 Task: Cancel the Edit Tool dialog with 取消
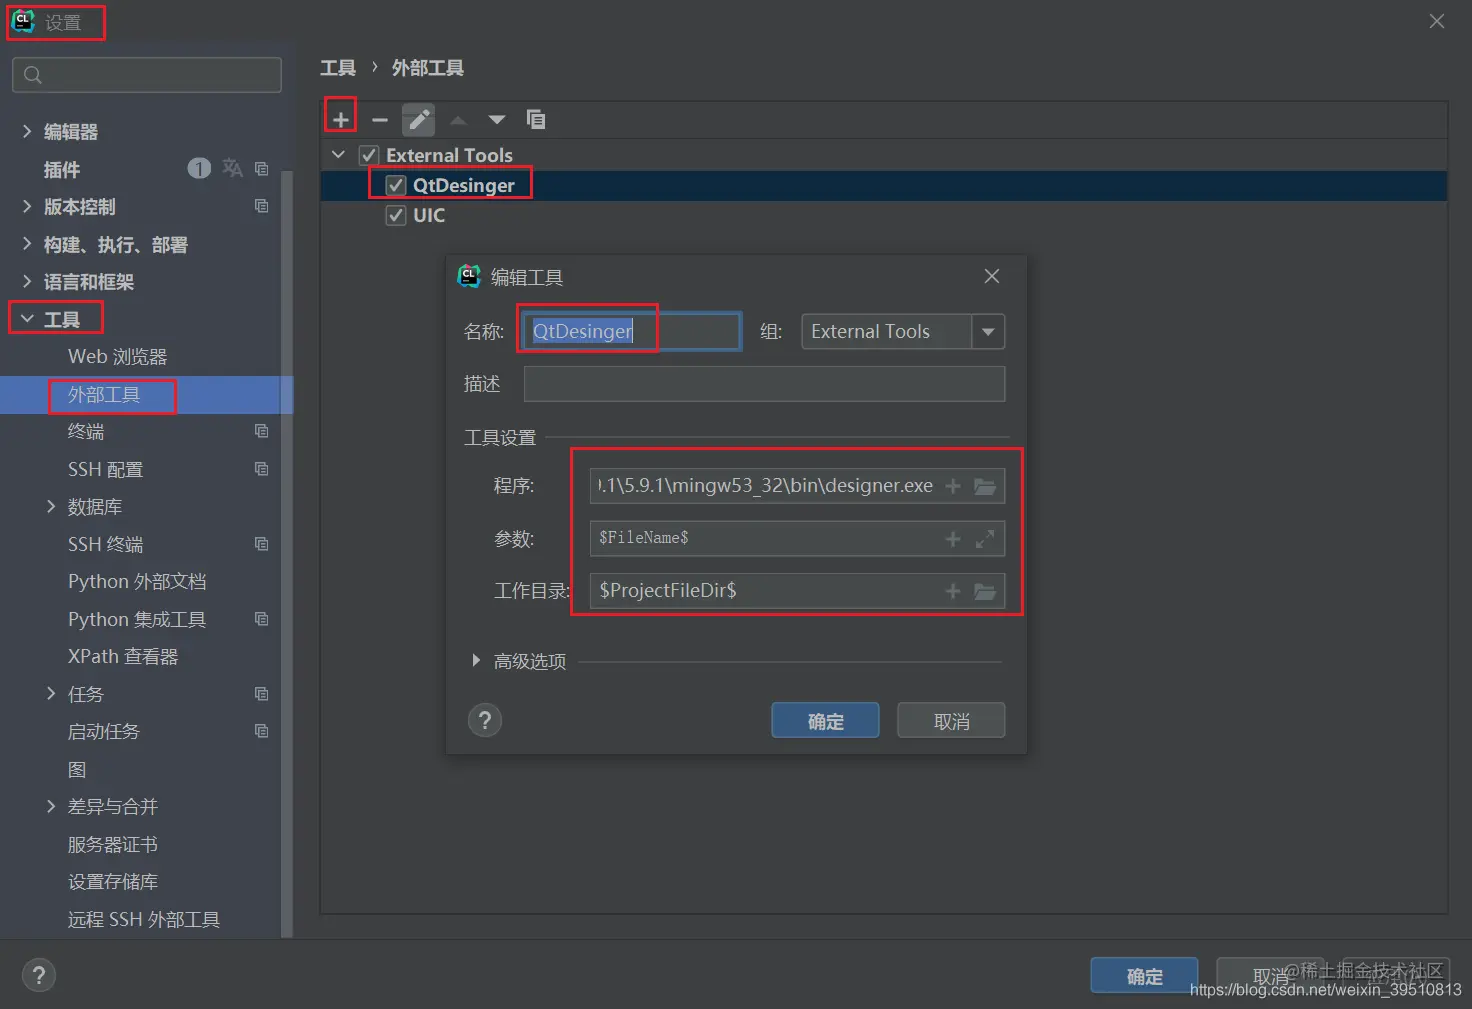click(x=951, y=721)
